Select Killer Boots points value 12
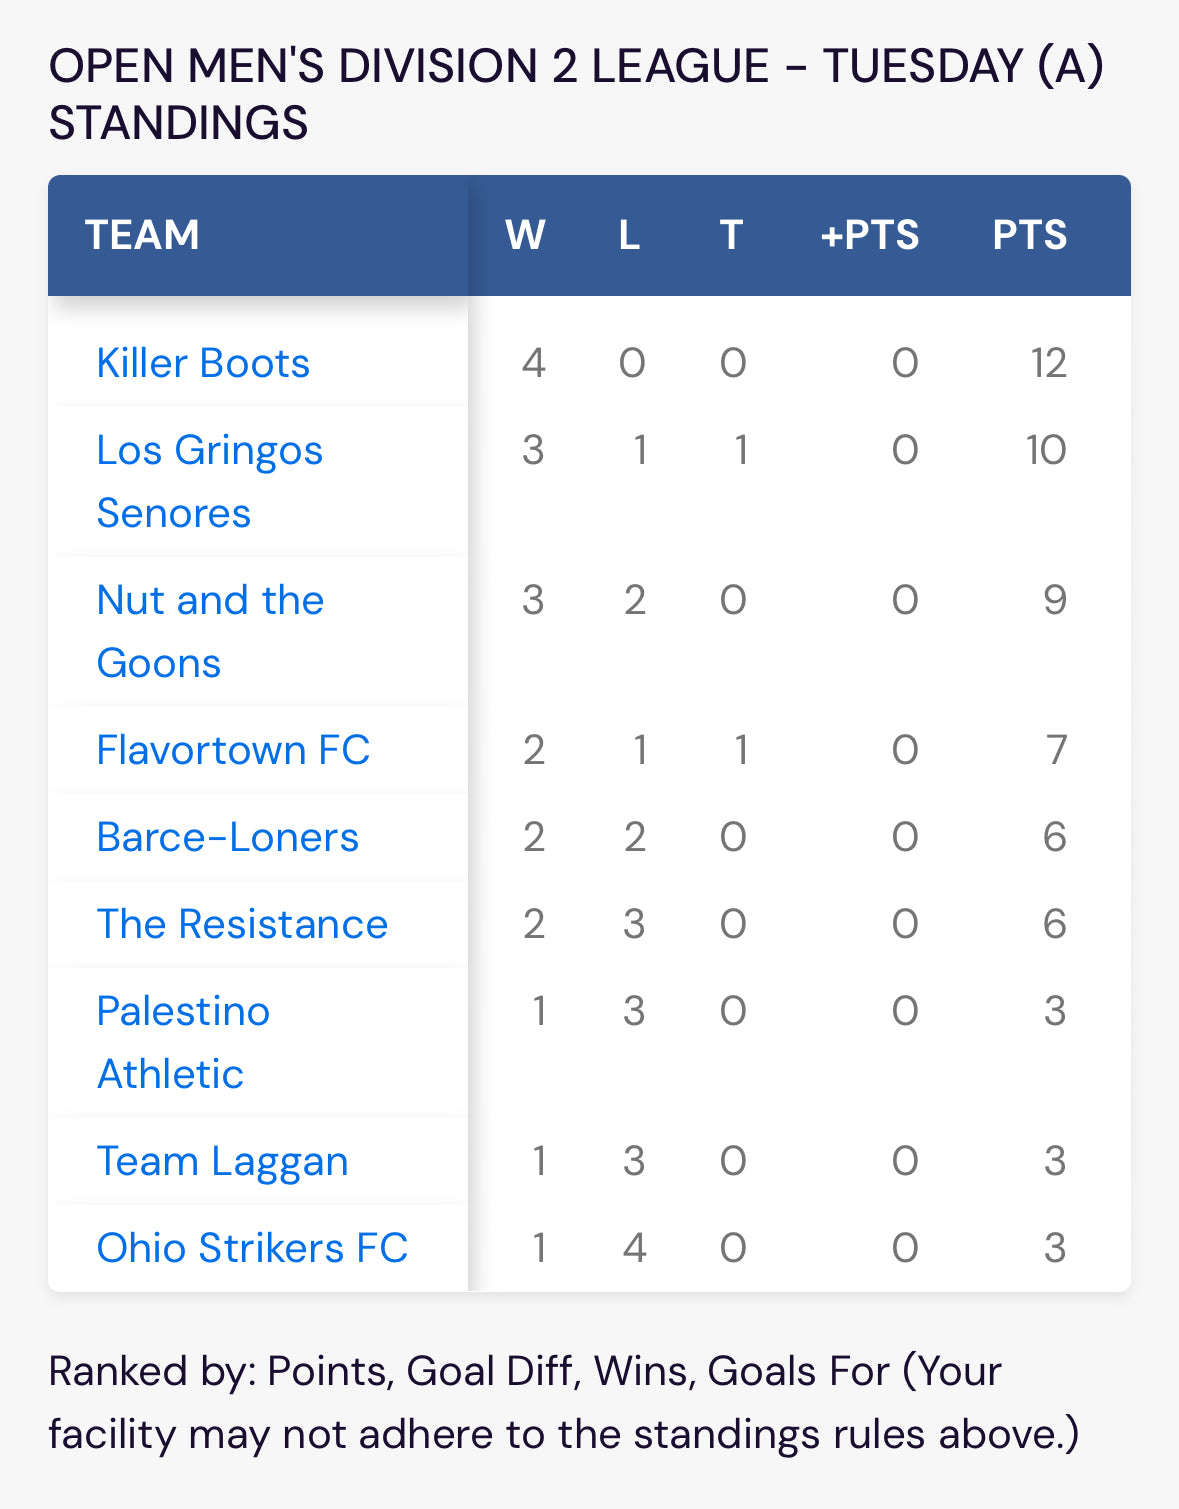Image resolution: width=1179 pixels, height=1509 pixels. [1049, 363]
